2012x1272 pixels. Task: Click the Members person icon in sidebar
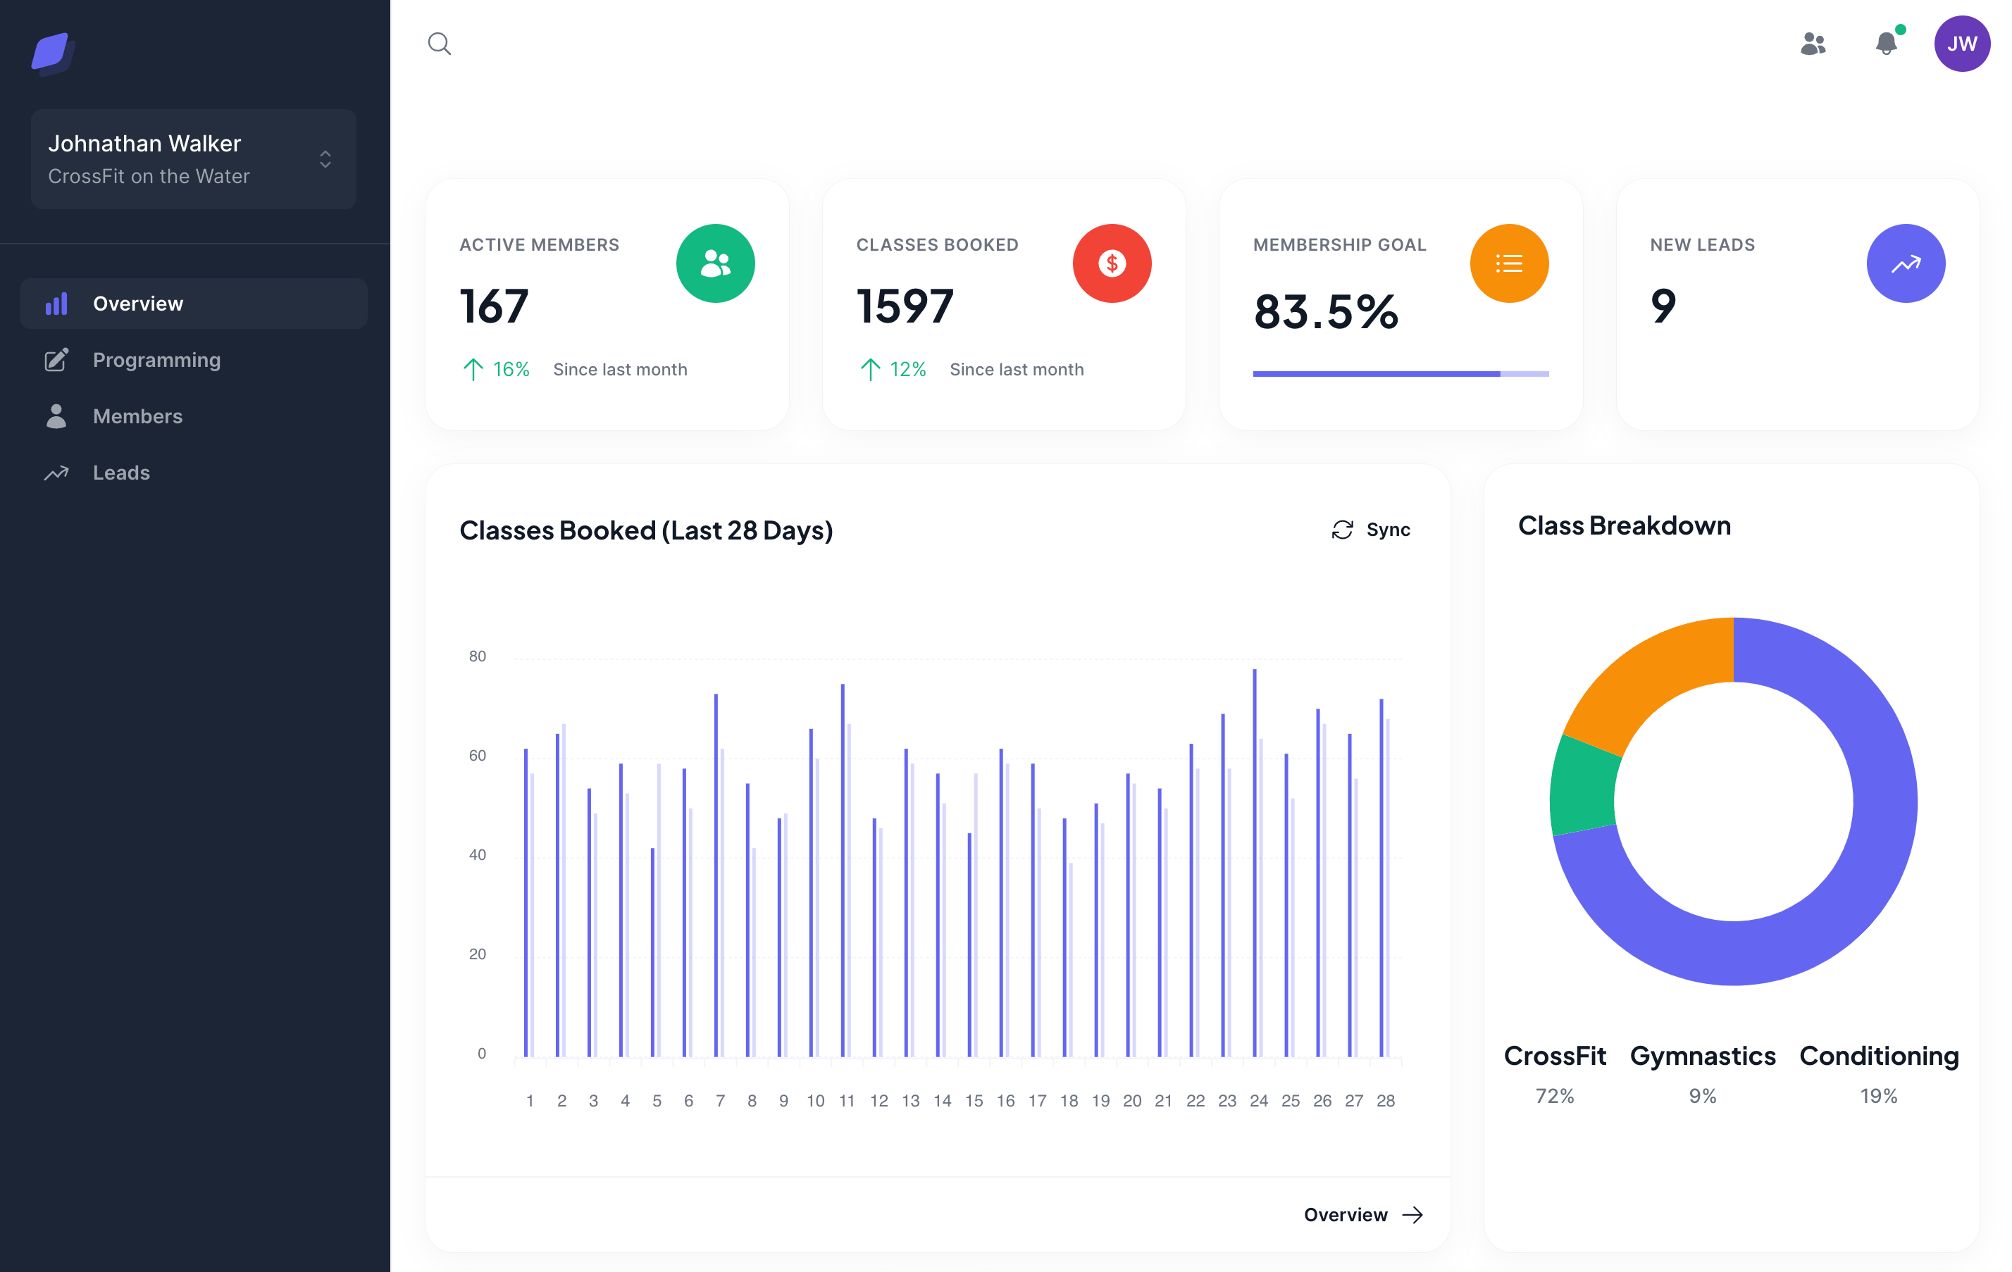pos(57,416)
